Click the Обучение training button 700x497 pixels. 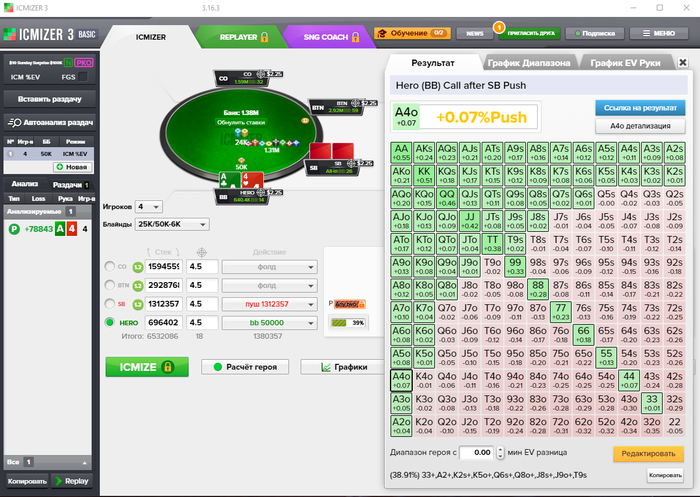(x=412, y=33)
